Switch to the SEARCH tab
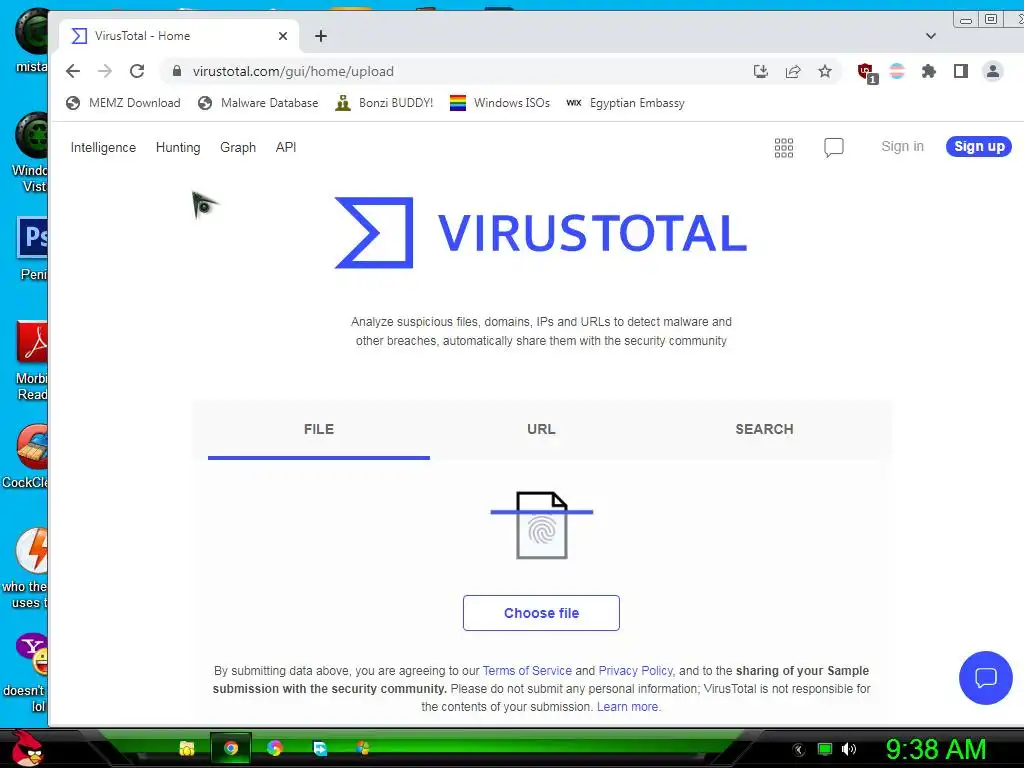 (764, 430)
